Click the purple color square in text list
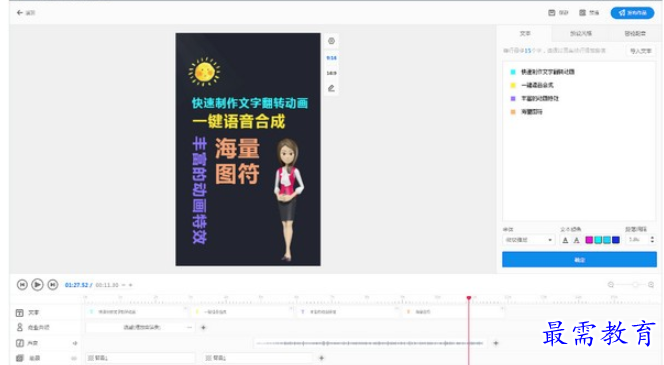 pyautogui.click(x=513, y=99)
